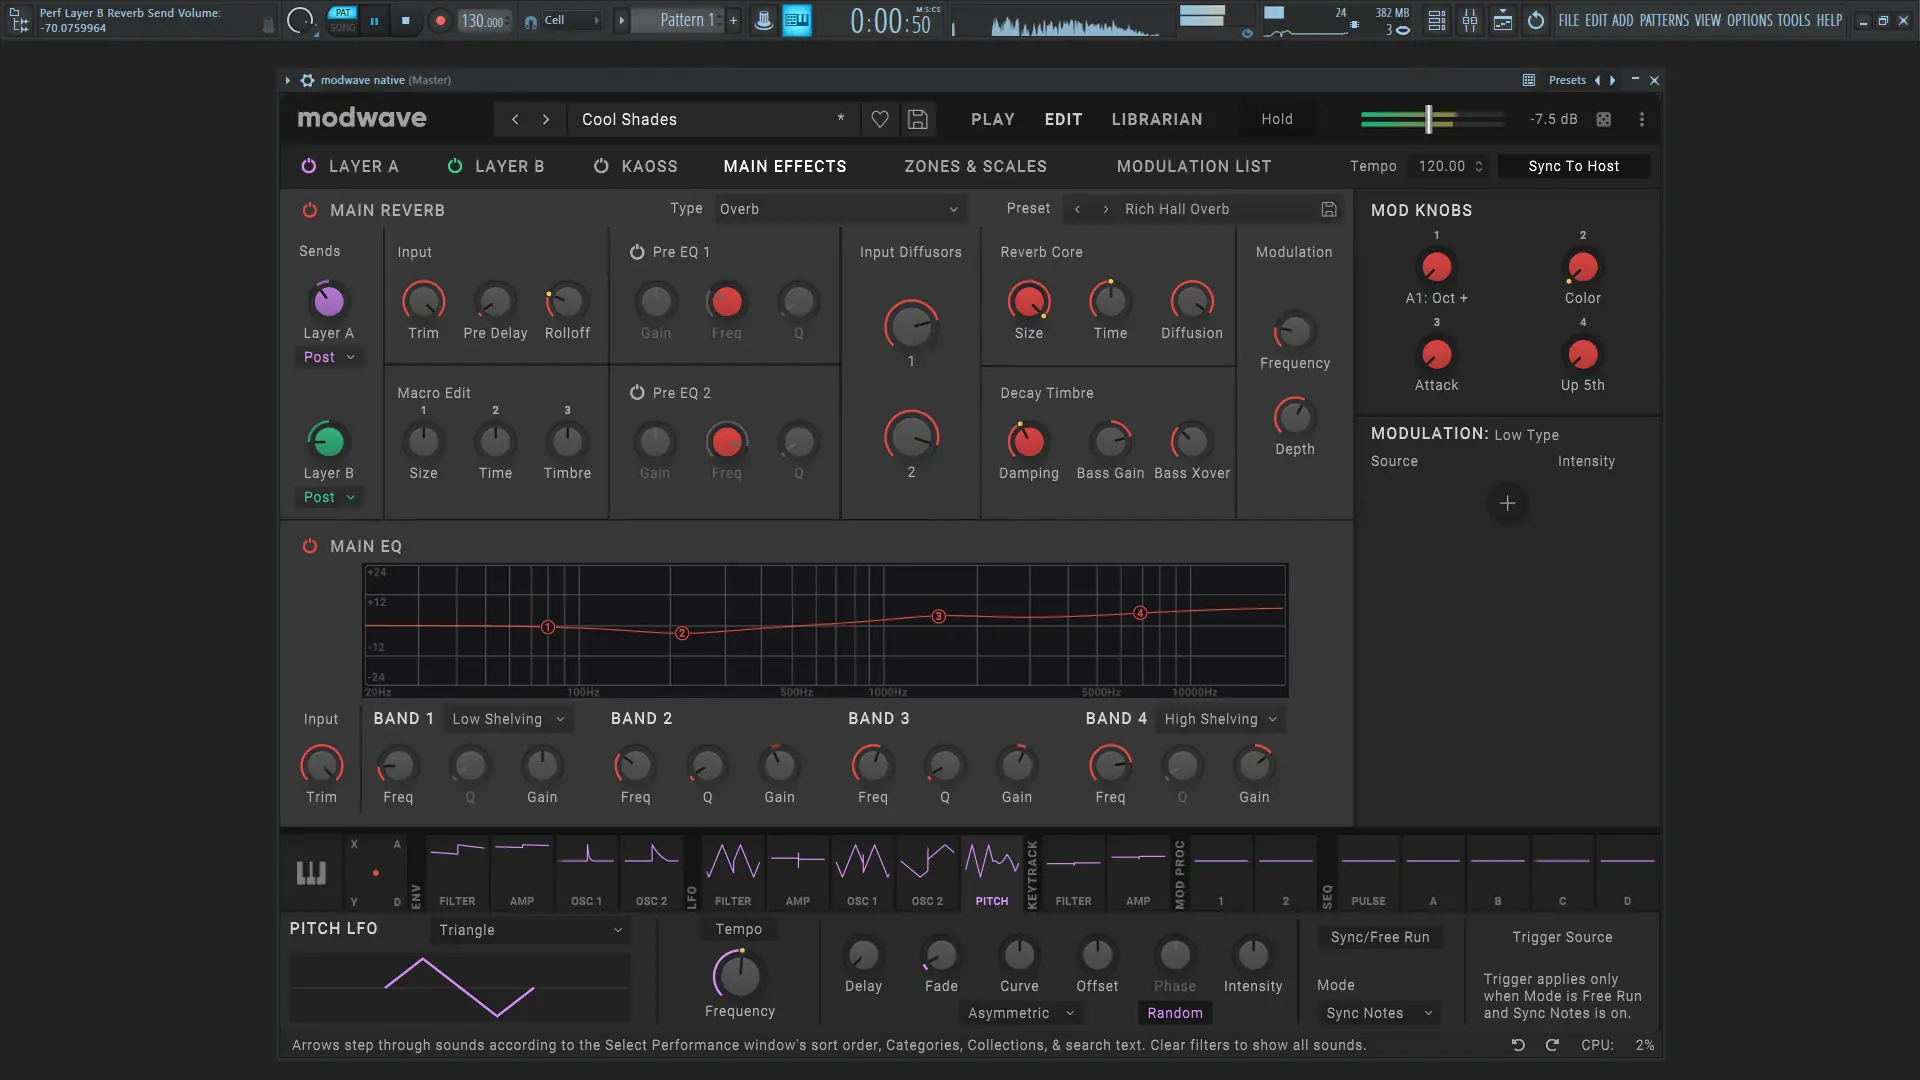Open the keyboard icon in modulation strip

pos(311,873)
